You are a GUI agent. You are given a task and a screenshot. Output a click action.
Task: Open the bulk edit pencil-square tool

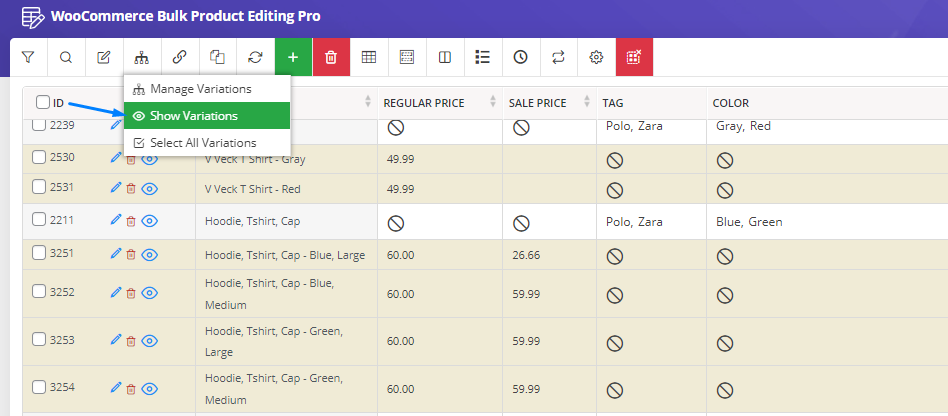(x=104, y=57)
